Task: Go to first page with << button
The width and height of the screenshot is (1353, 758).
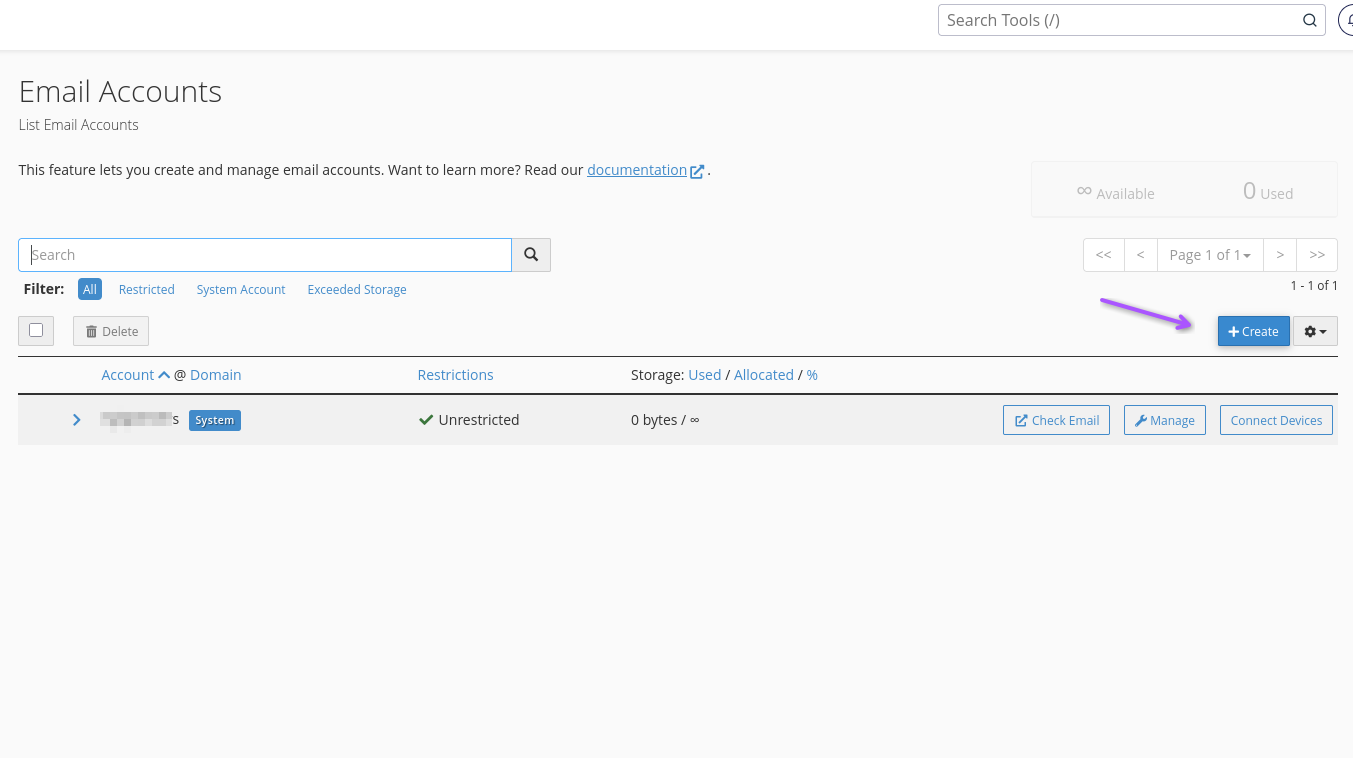Action: 1103,255
